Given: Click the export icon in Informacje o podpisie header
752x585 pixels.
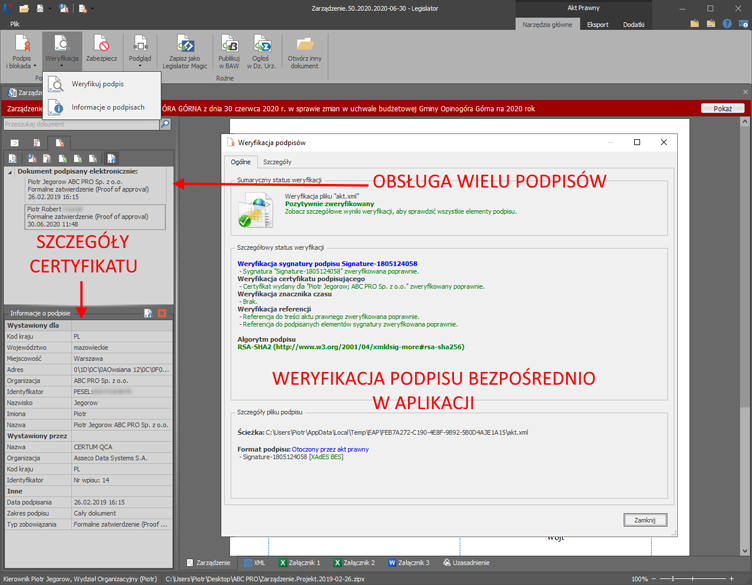Looking at the screenshot, I should [x=148, y=313].
